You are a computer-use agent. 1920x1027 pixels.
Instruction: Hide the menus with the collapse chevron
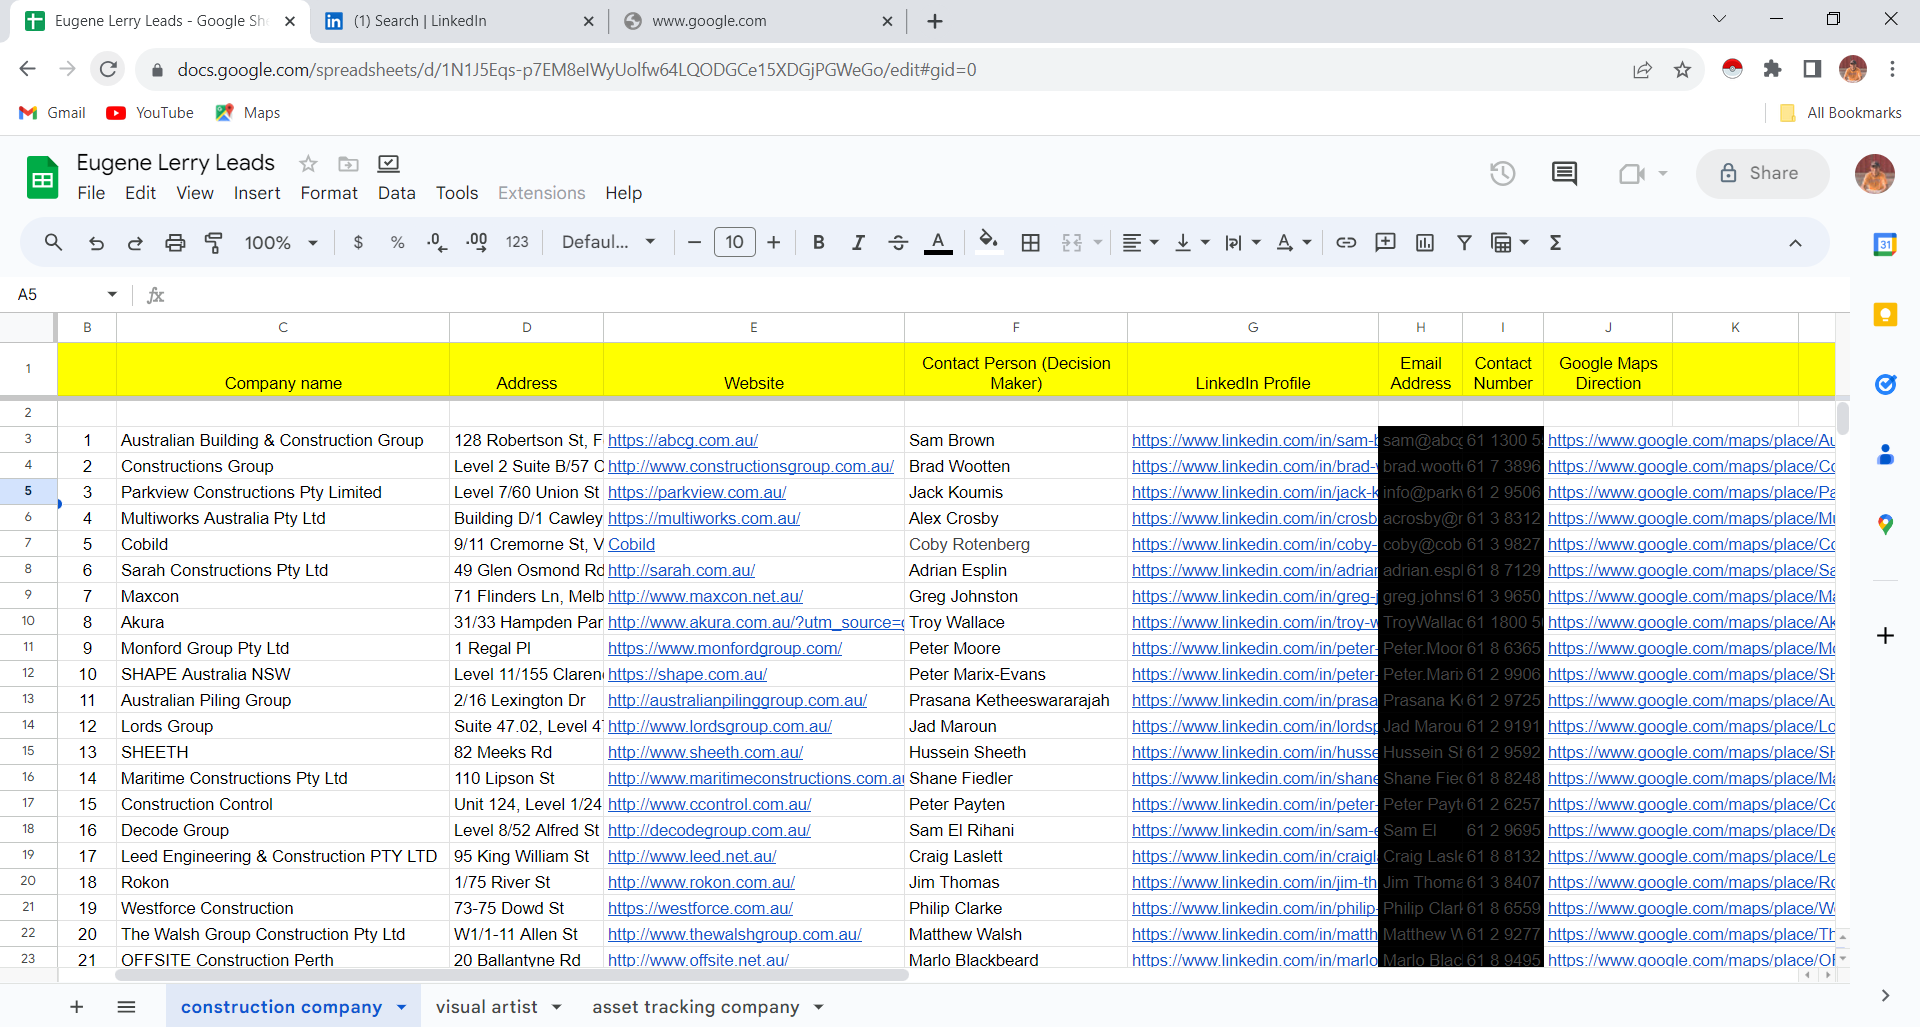coord(1795,242)
